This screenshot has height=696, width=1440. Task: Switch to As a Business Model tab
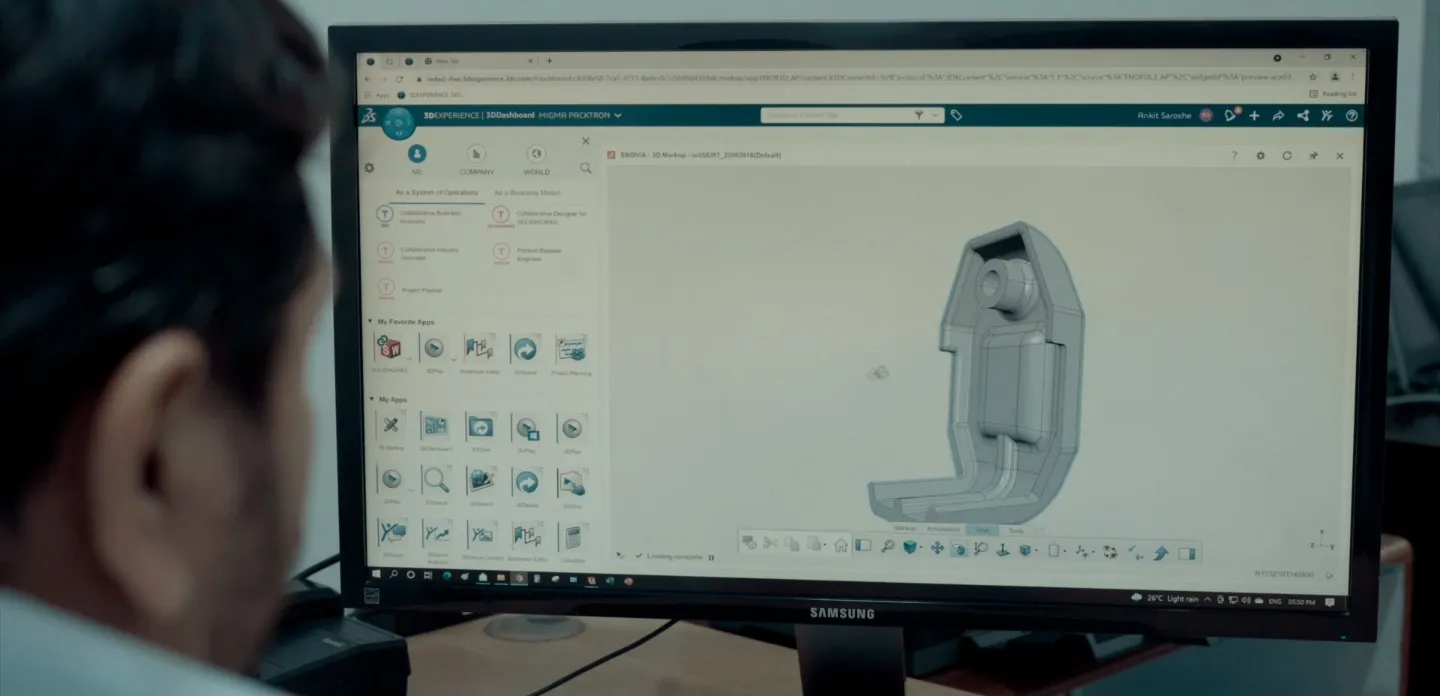pos(528,192)
